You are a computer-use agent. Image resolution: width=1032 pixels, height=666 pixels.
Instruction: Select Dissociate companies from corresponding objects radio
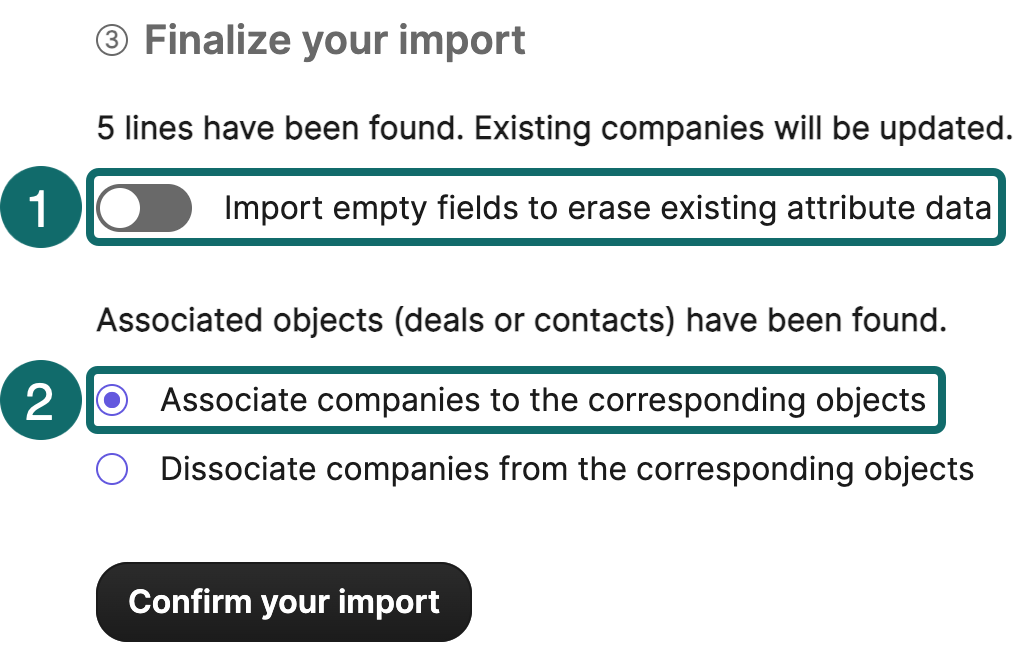pyautogui.click(x=112, y=469)
